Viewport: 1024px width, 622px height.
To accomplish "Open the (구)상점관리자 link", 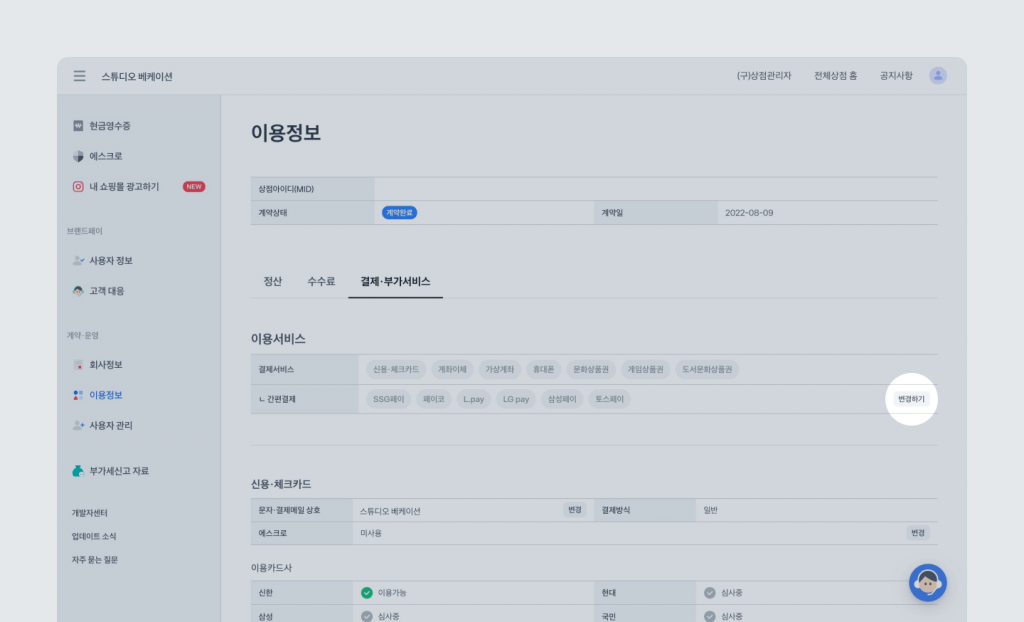I will pyautogui.click(x=763, y=76).
